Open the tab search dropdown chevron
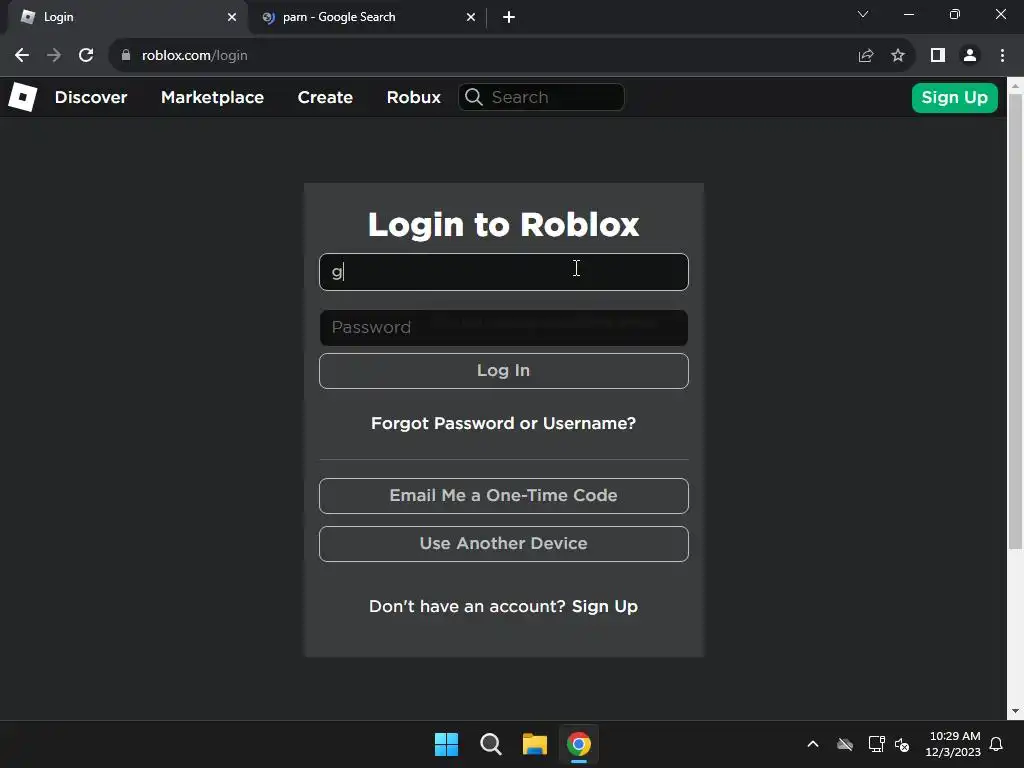The height and width of the screenshot is (768, 1024). (863, 14)
